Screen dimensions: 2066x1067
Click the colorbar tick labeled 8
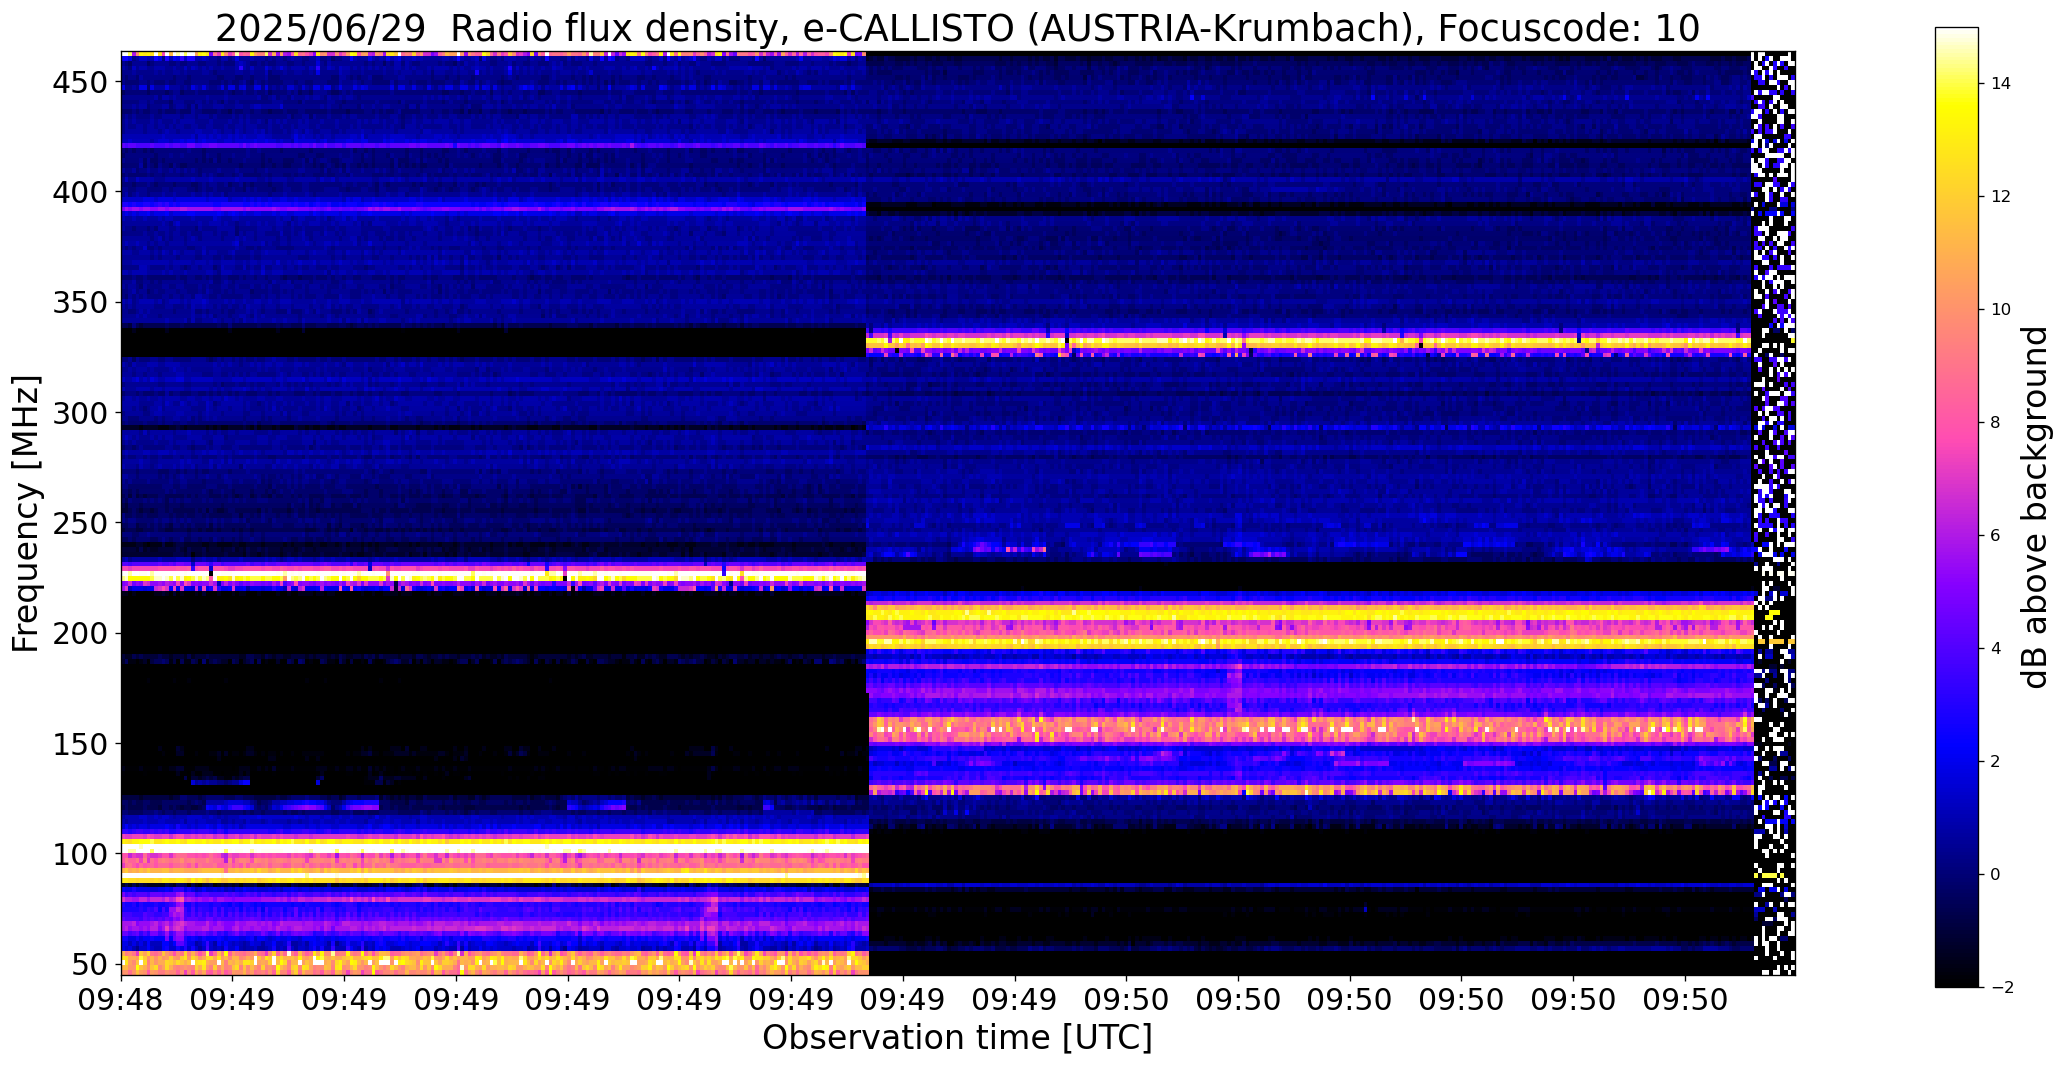(x=1996, y=423)
